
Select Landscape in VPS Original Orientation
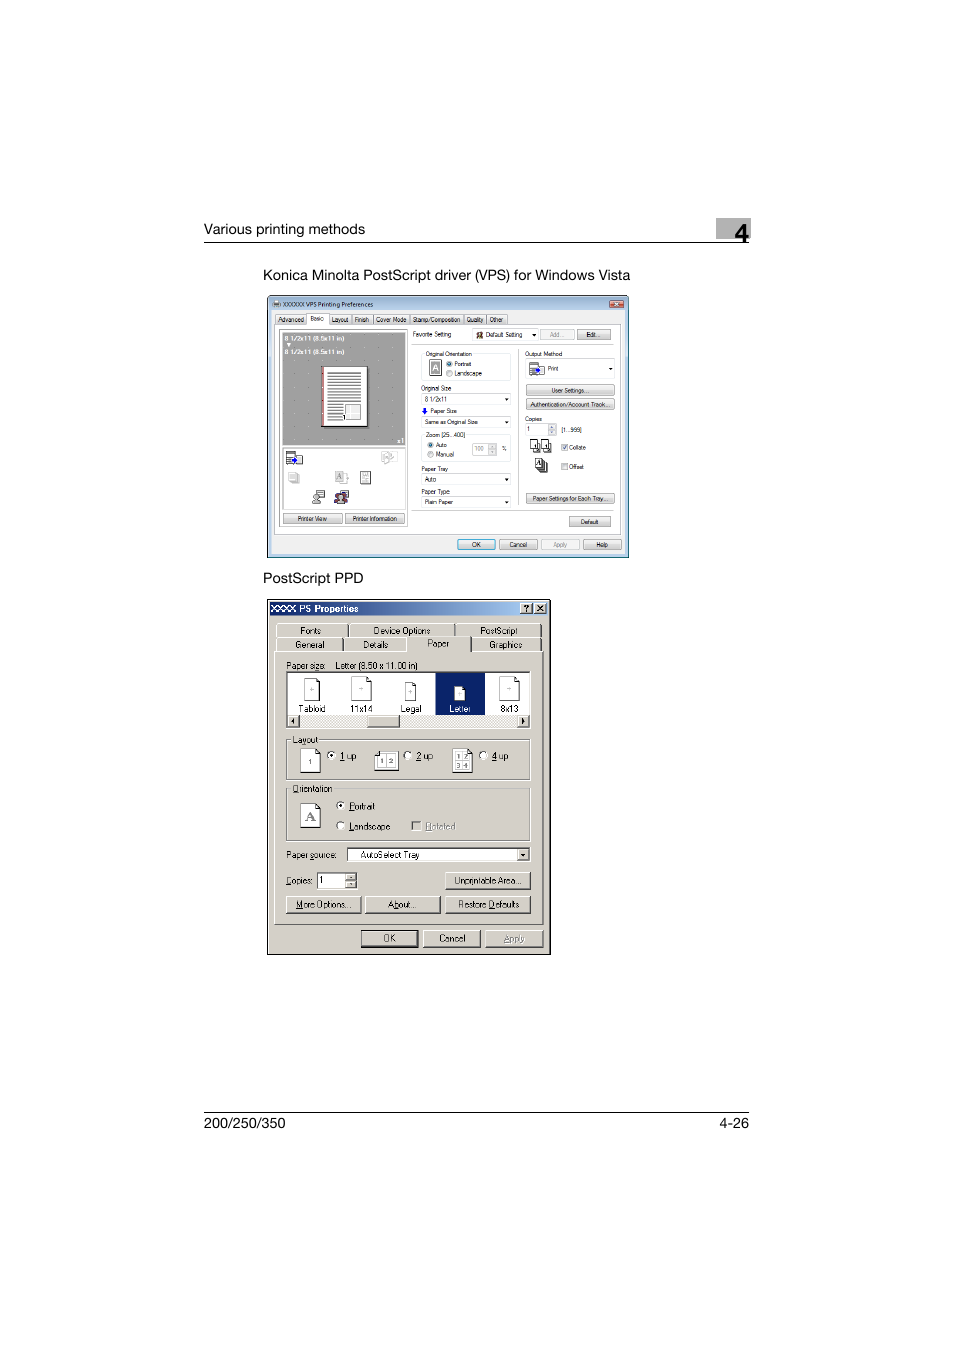(x=449, y=373)
